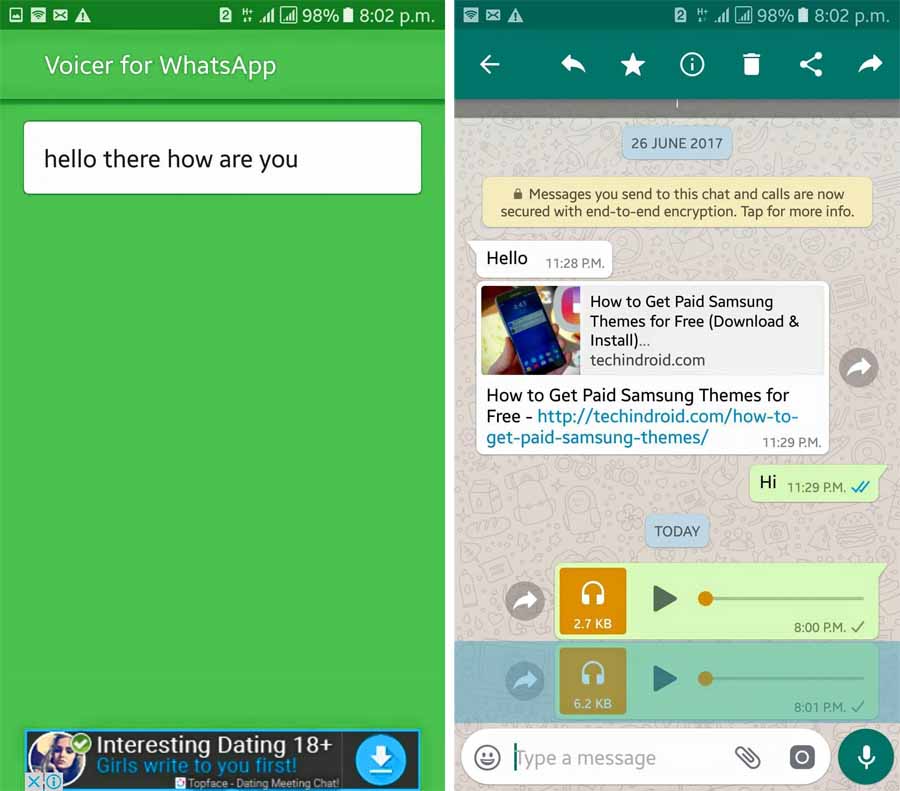
Task: Tap the SIM 2 indicator in WhatsApp status bar
Action: (x=680, y=15)
